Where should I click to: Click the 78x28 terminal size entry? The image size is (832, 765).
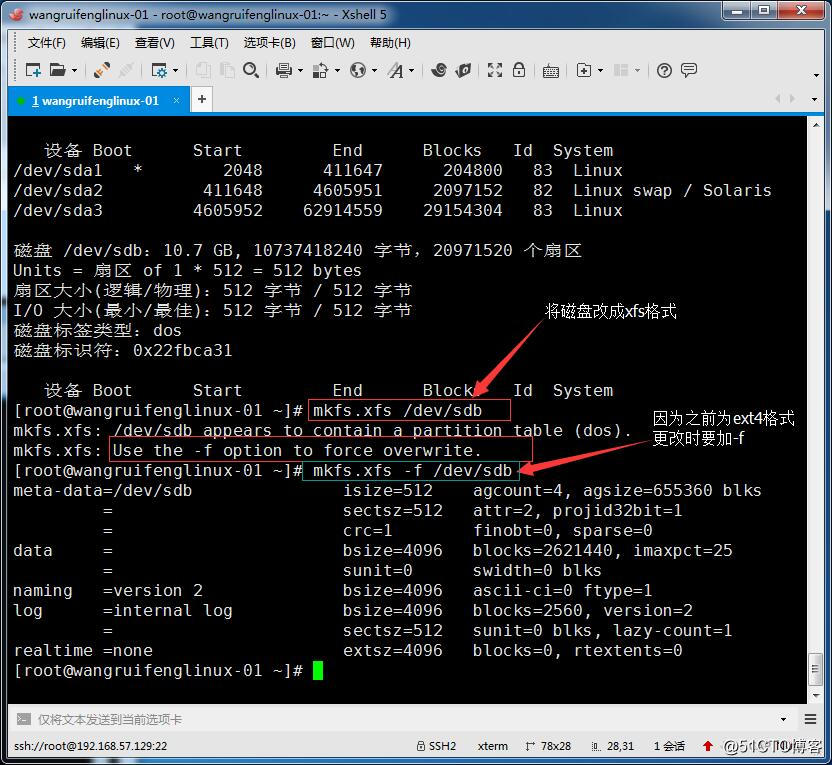548,746
